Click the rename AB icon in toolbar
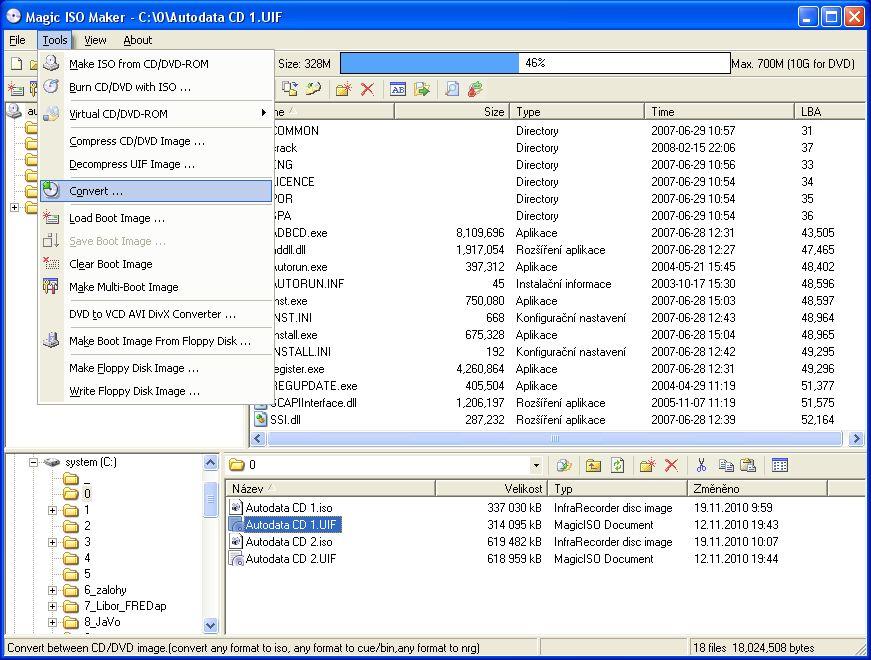Image resolution: width=871 pixels, height=660 pixels. point(398,89)
